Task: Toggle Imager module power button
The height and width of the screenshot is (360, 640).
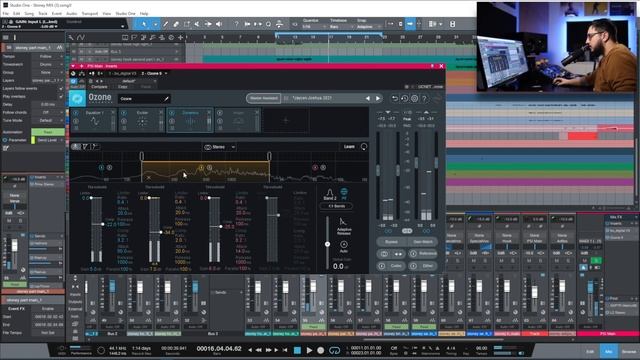Action: point(220,113)
